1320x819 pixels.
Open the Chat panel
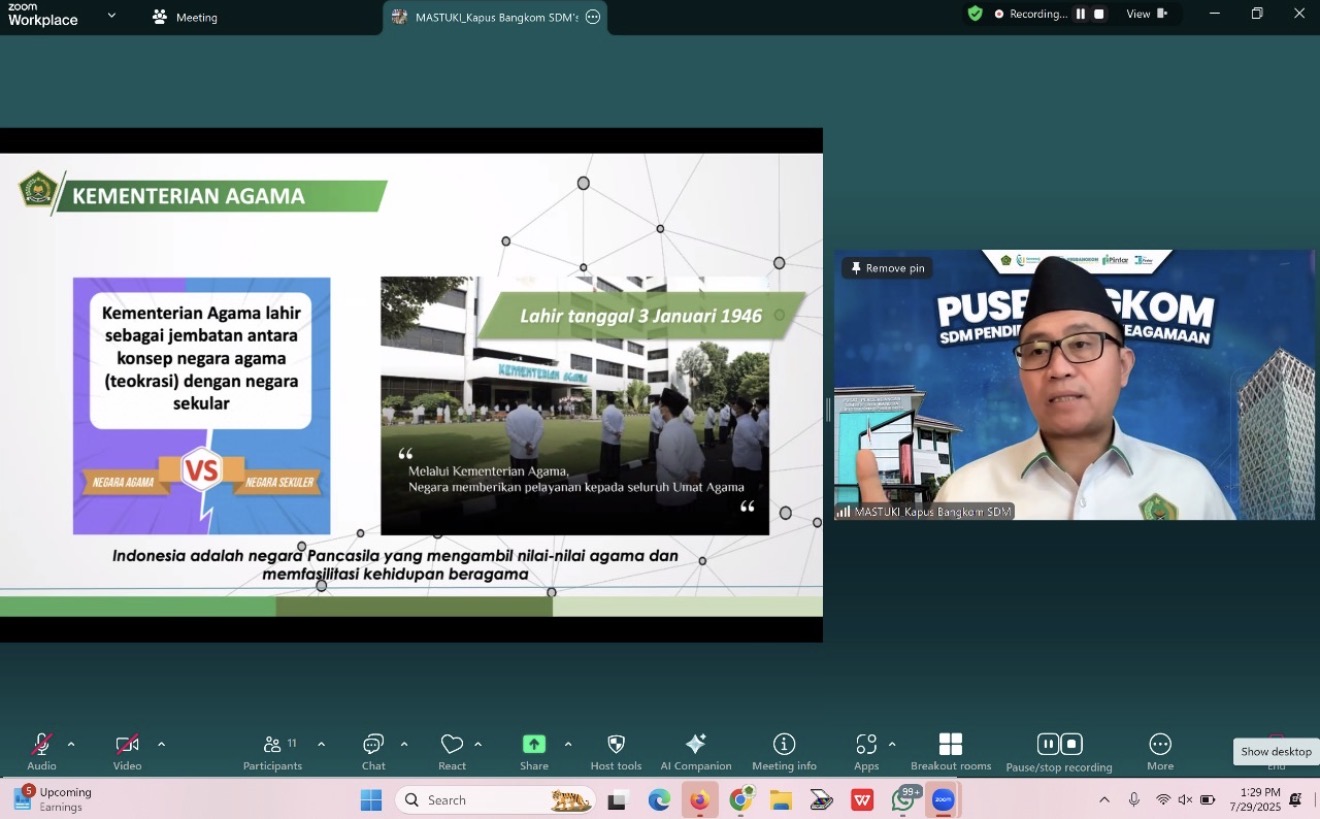pos(373,751)
